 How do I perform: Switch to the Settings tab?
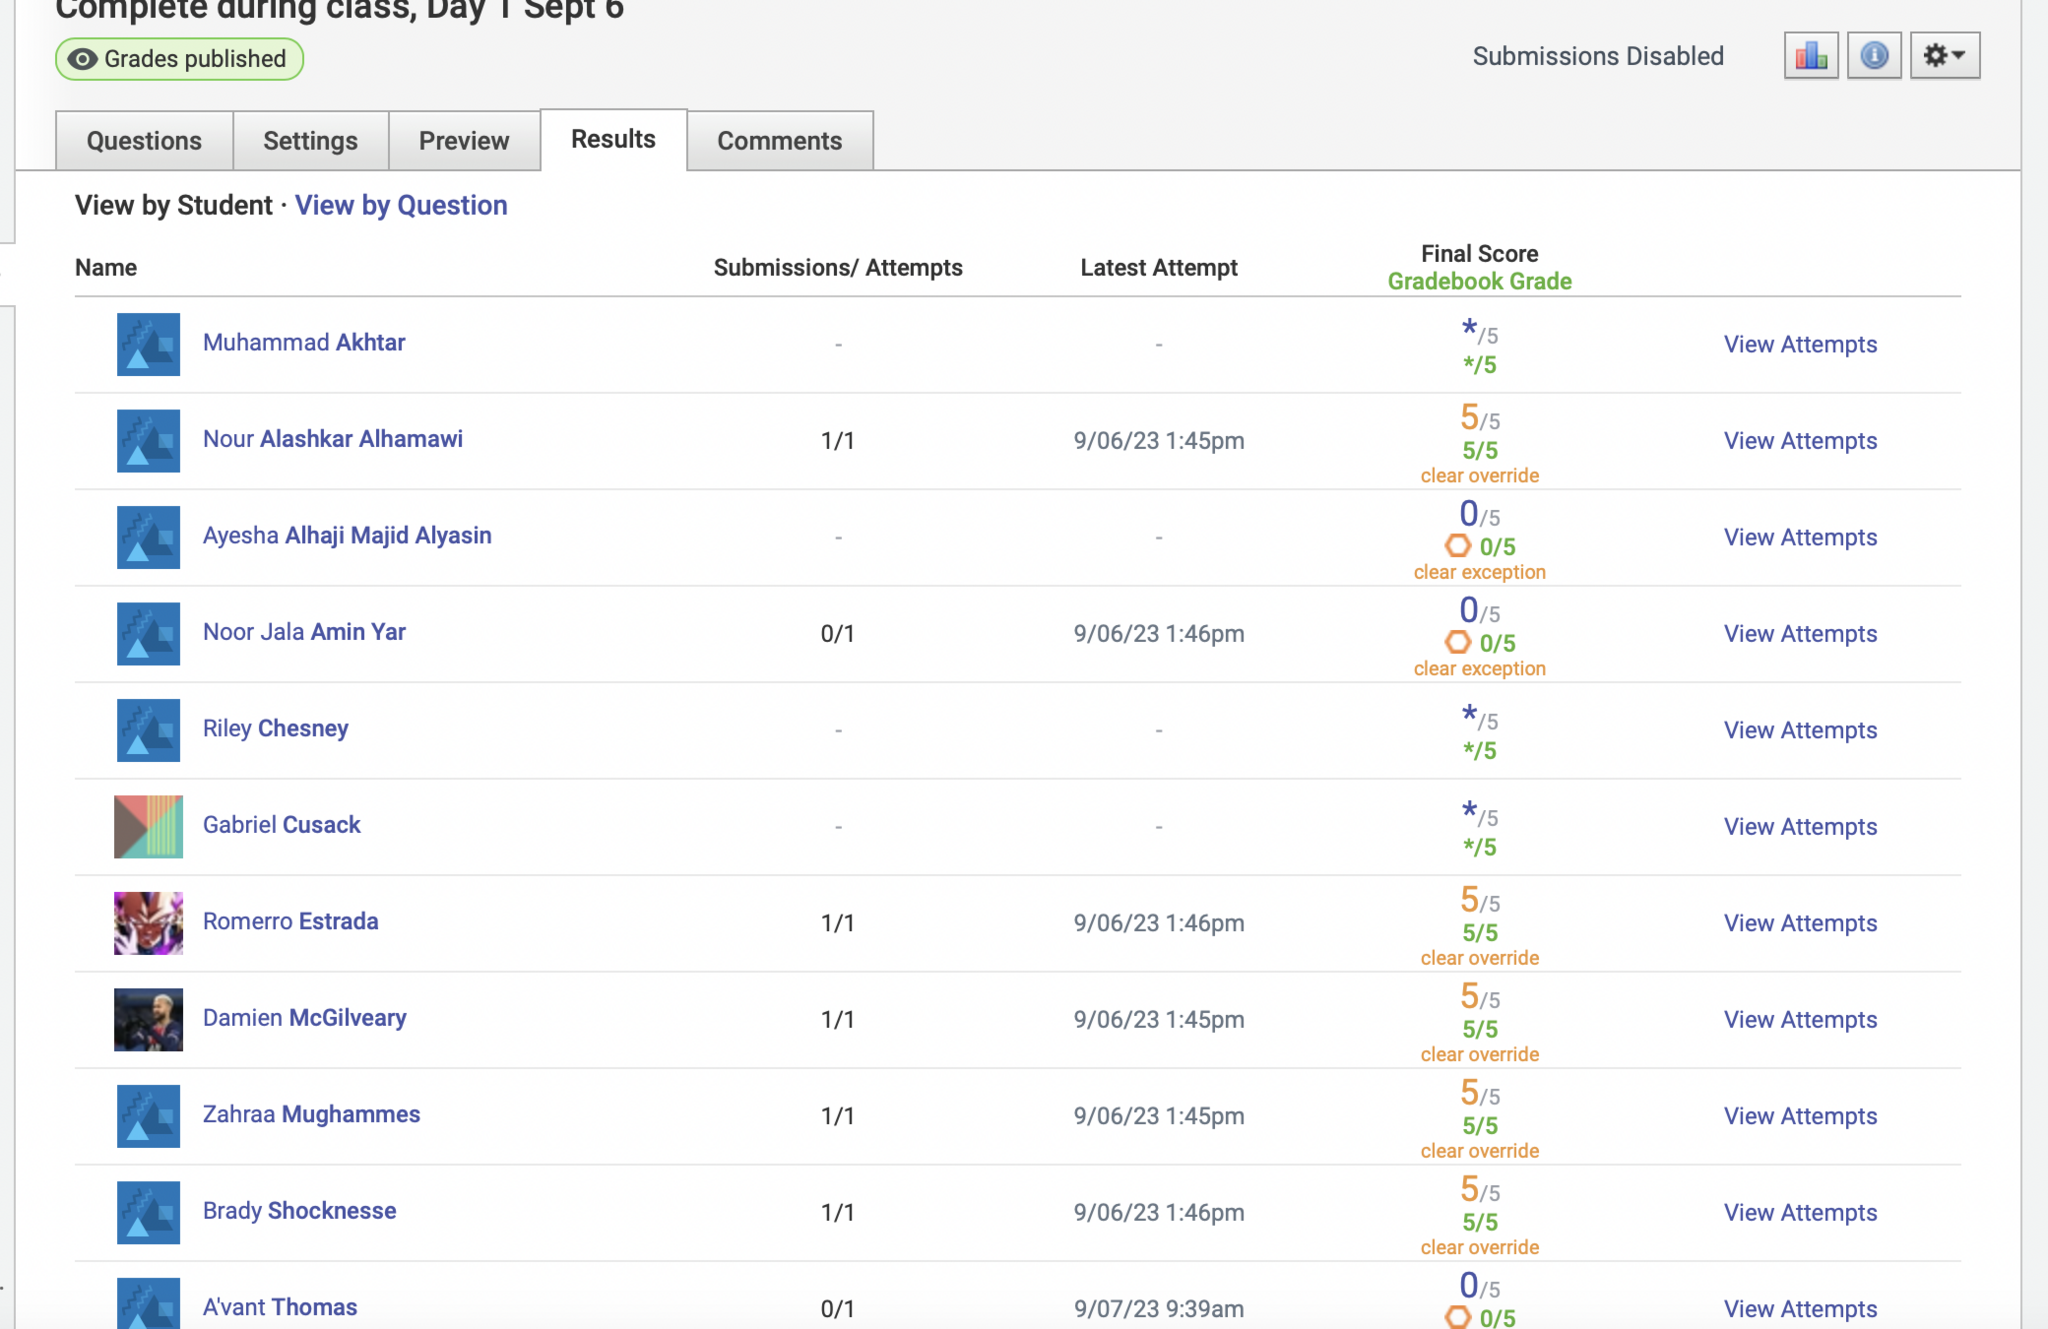(x=310, y=141)
